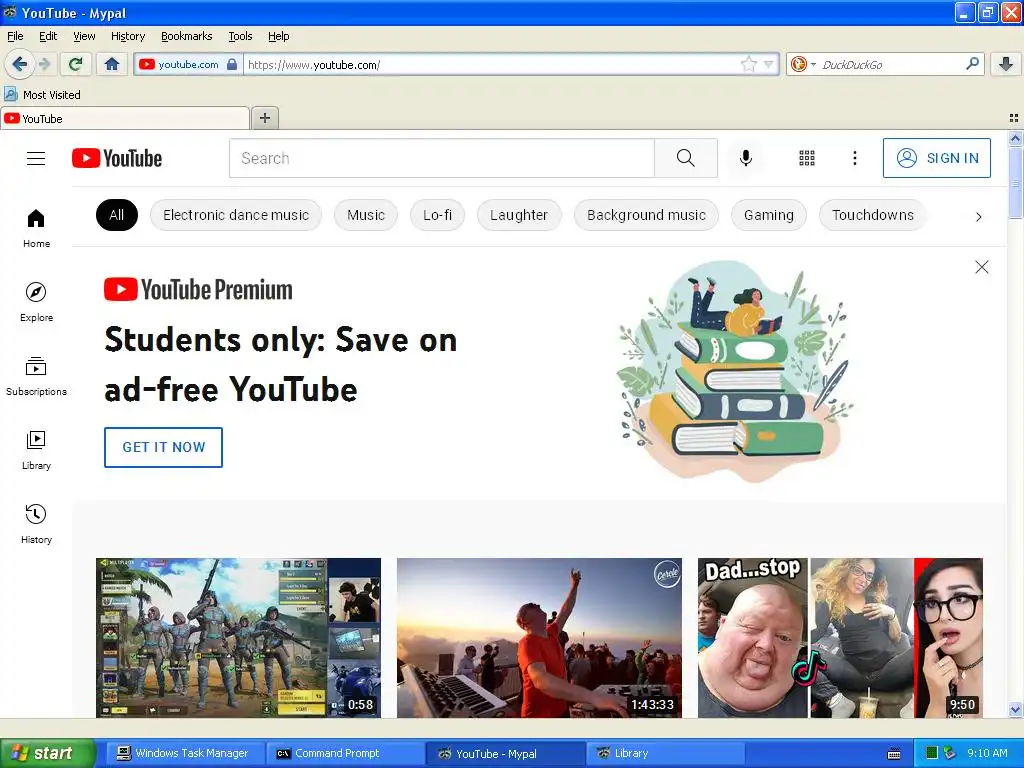The width and height of the screenshot is (1024, 768).
Task: Open Library in the YouTube sidebar
Action: point(36,451)
